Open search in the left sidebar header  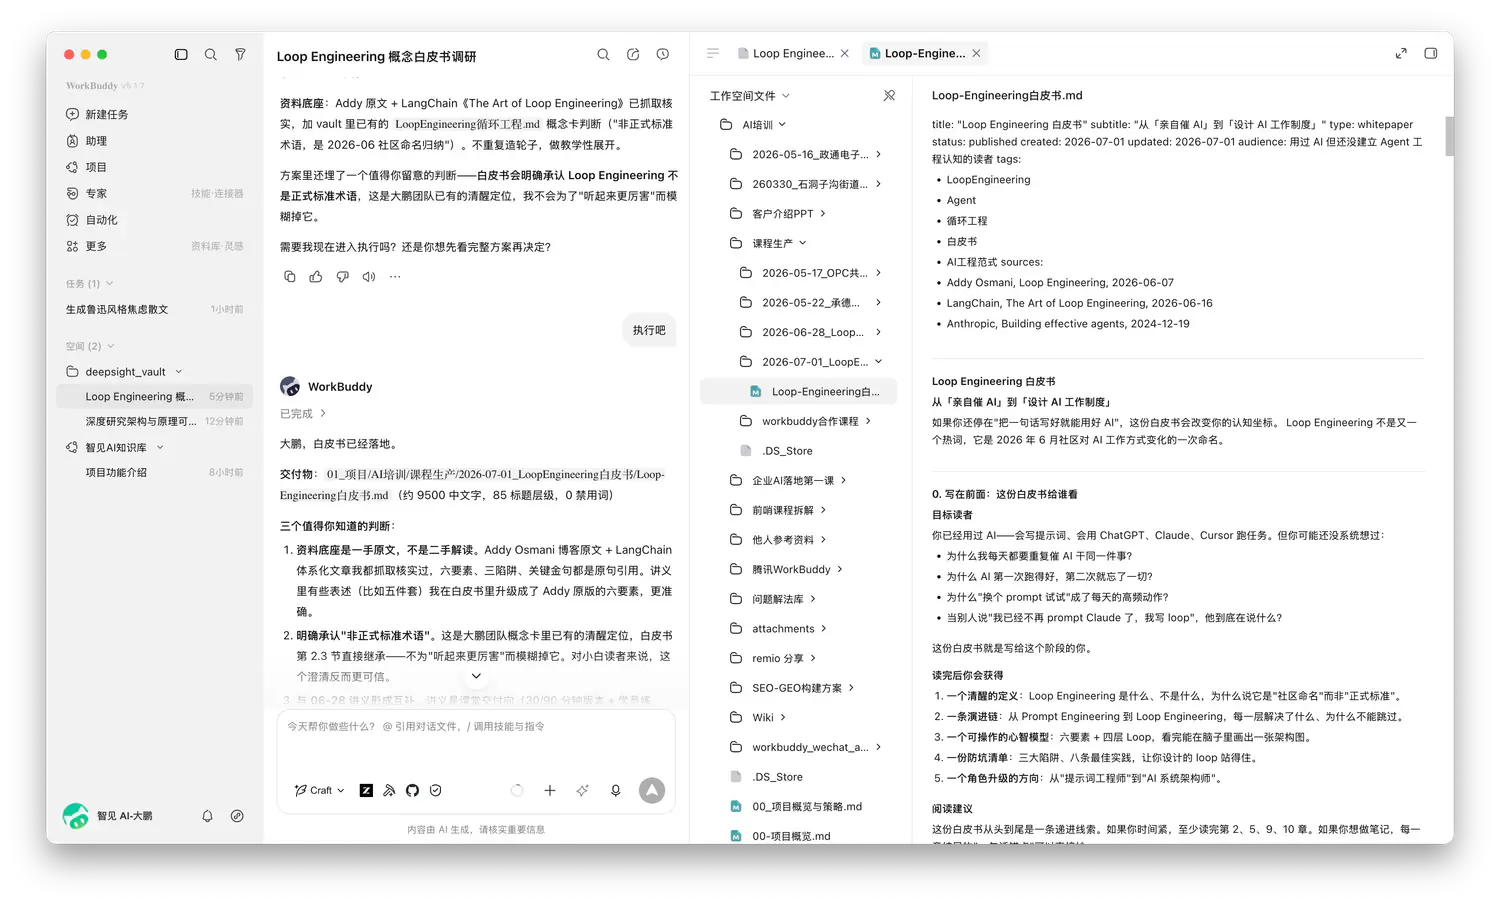[211, 55]
